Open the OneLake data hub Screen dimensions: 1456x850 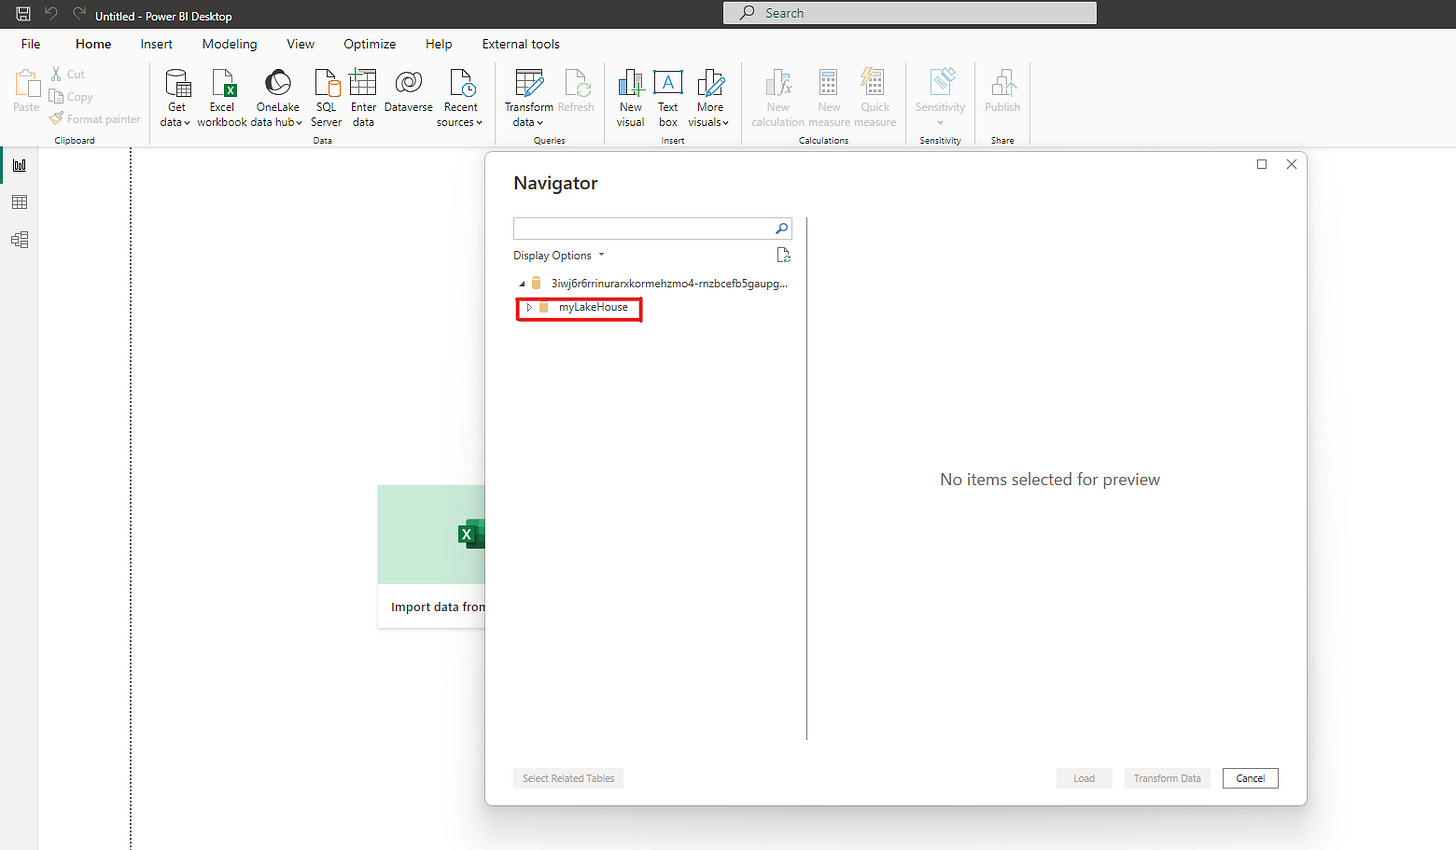tap(277, 95)
